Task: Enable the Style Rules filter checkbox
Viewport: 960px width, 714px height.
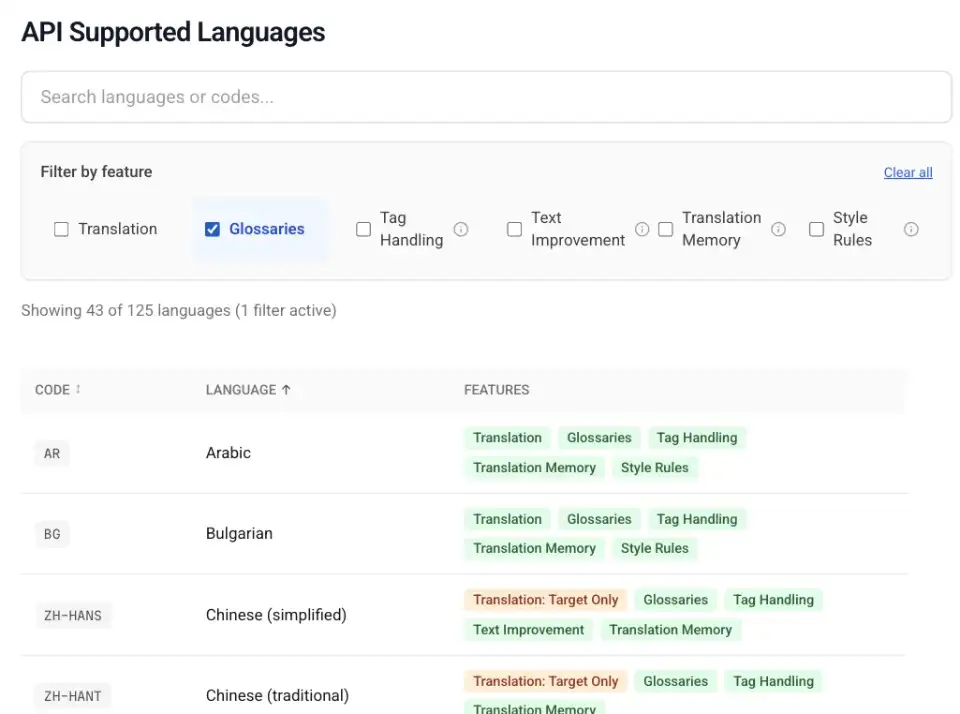Action: (817, 229)
